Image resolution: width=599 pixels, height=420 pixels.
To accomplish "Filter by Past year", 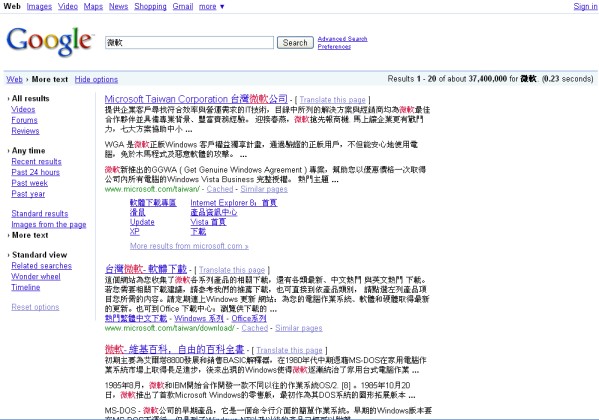I will (x=28, y=194).
